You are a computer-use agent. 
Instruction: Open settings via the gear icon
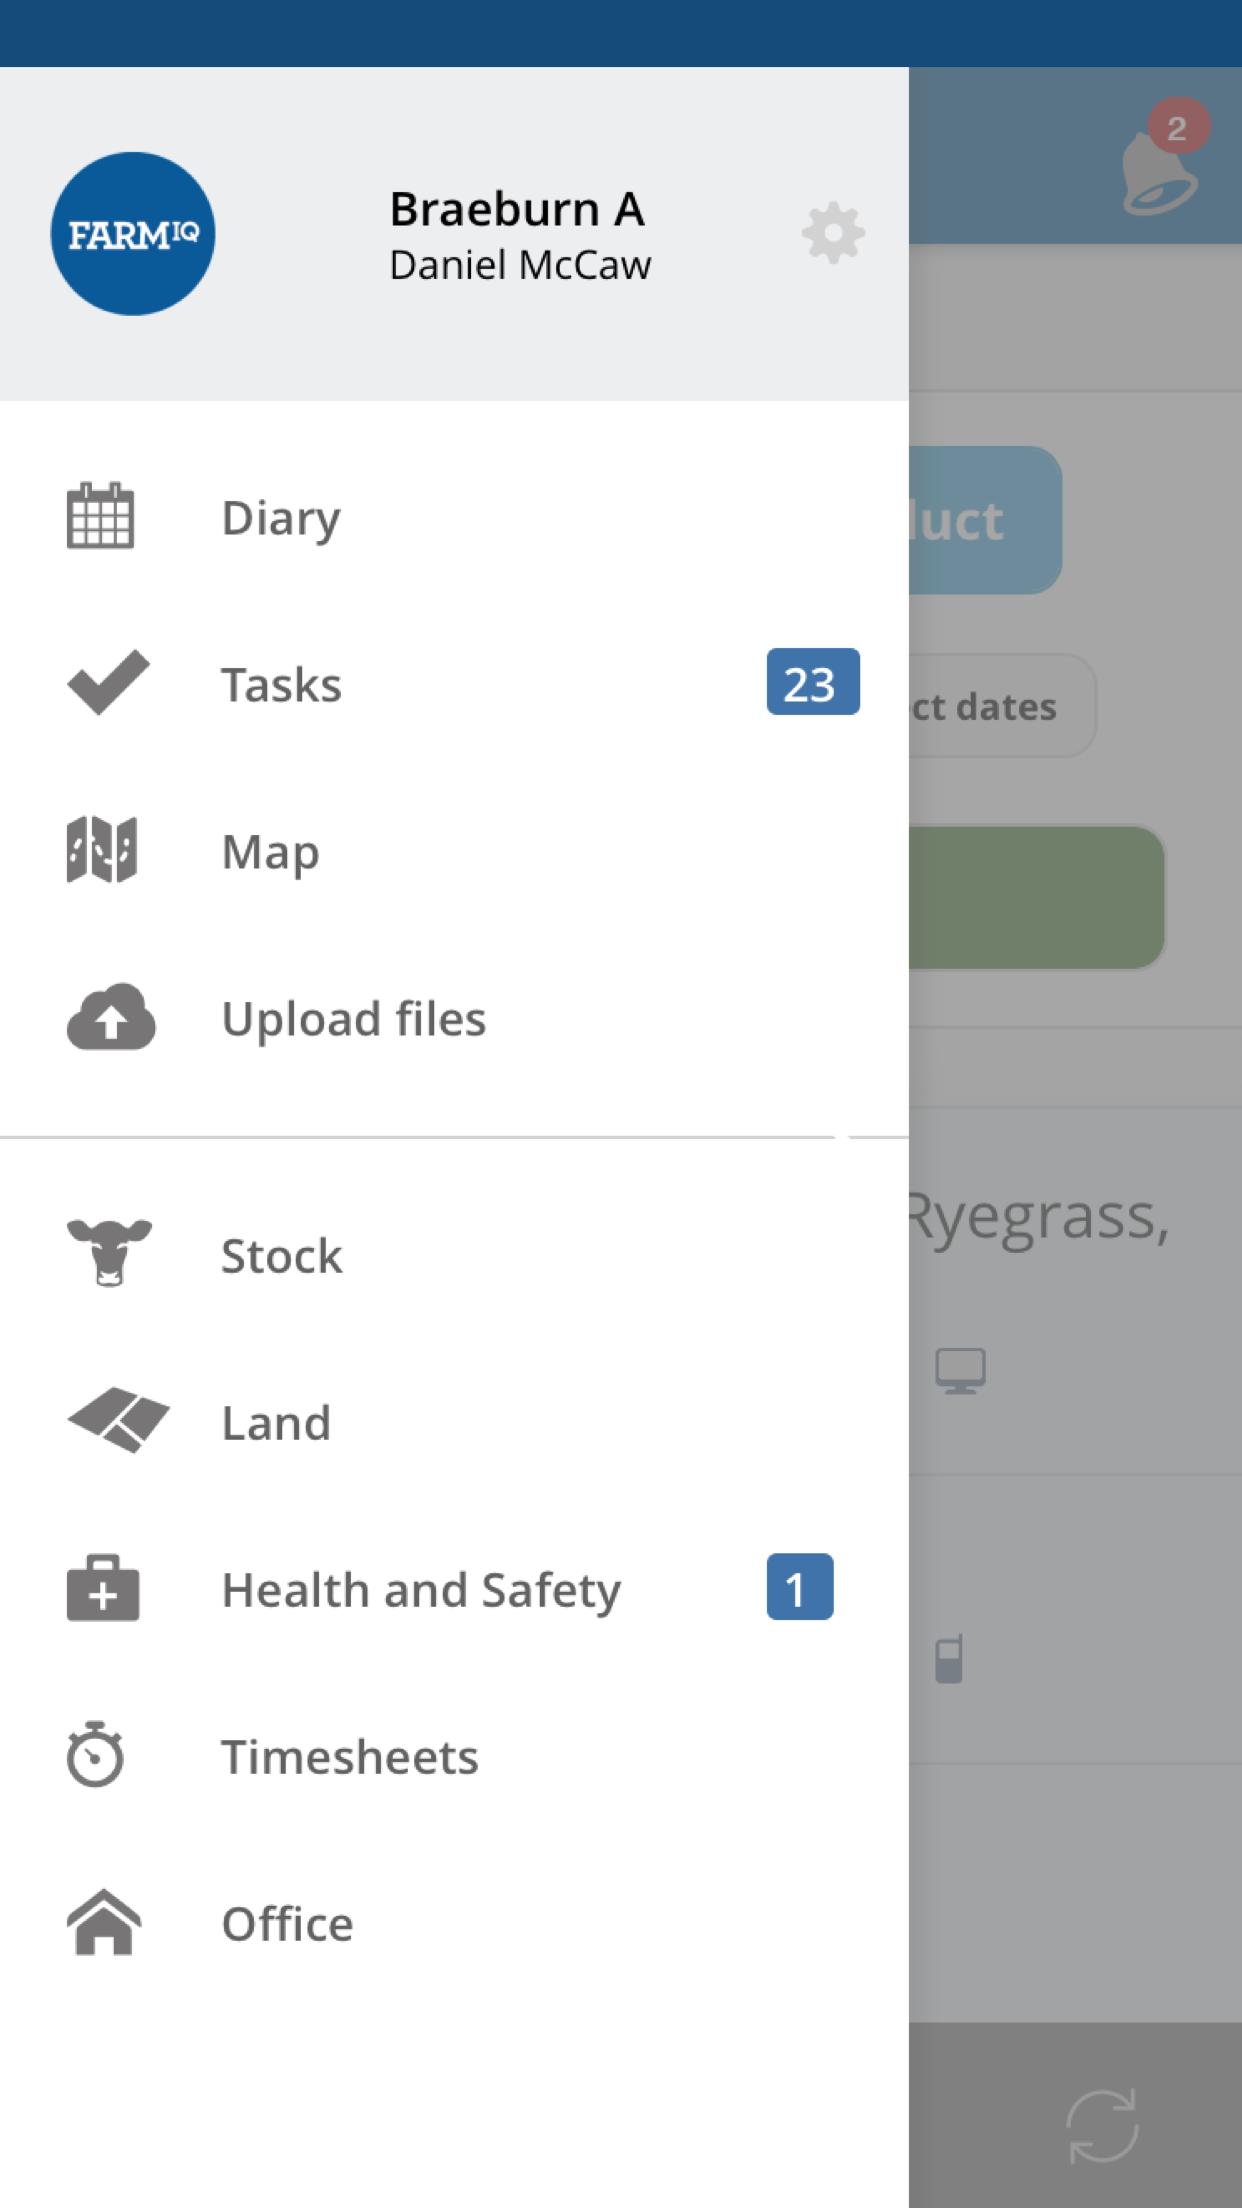[833, 234]
